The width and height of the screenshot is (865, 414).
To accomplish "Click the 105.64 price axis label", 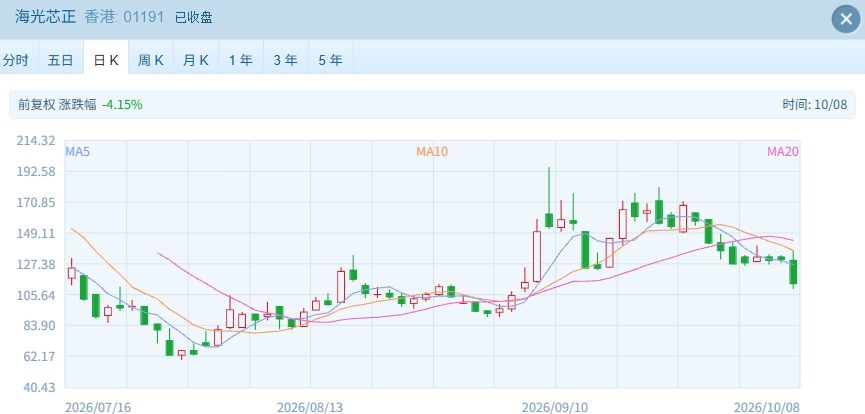I will 36,295.
